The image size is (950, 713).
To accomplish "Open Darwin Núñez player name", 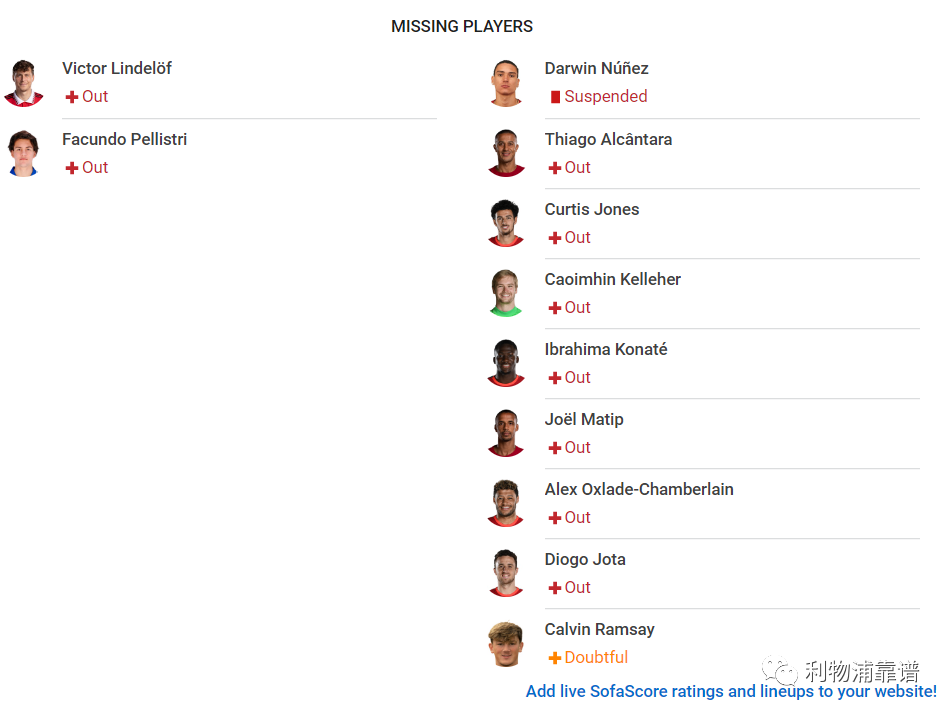I will 596,68.
